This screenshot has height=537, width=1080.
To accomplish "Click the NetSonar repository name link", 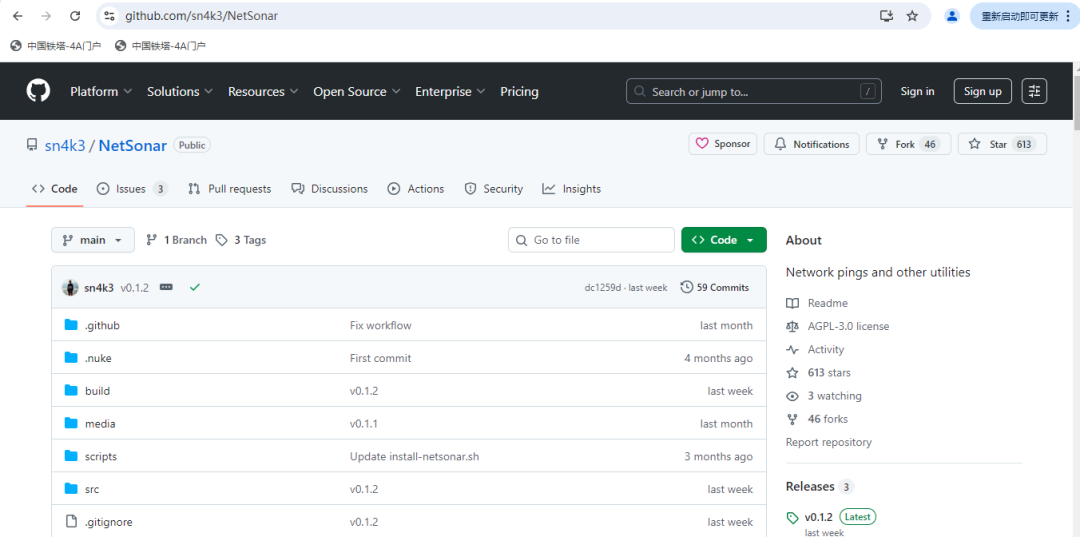I will pyautogui.click(x=133, y=145).
